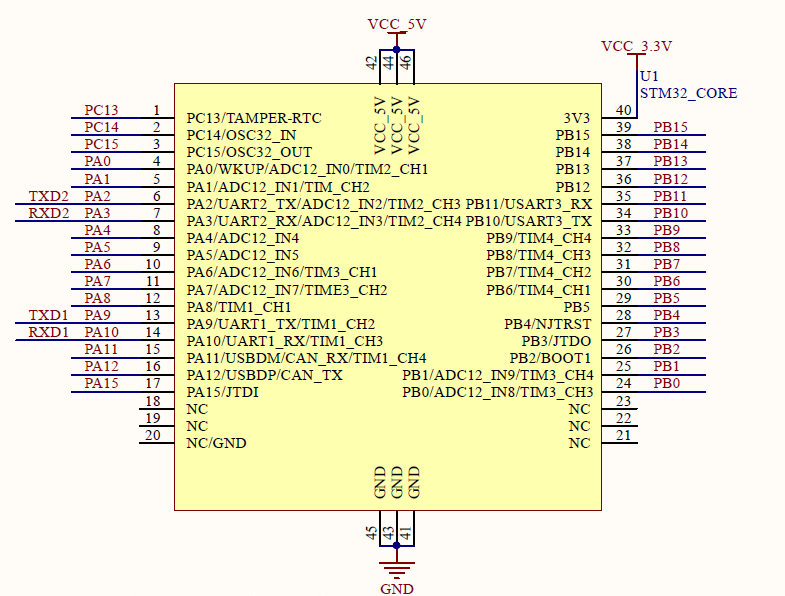The width and height of the screenshot is (785, 596).
Task: Select pin number 40 at 3V3
Action: click(623, 110)
